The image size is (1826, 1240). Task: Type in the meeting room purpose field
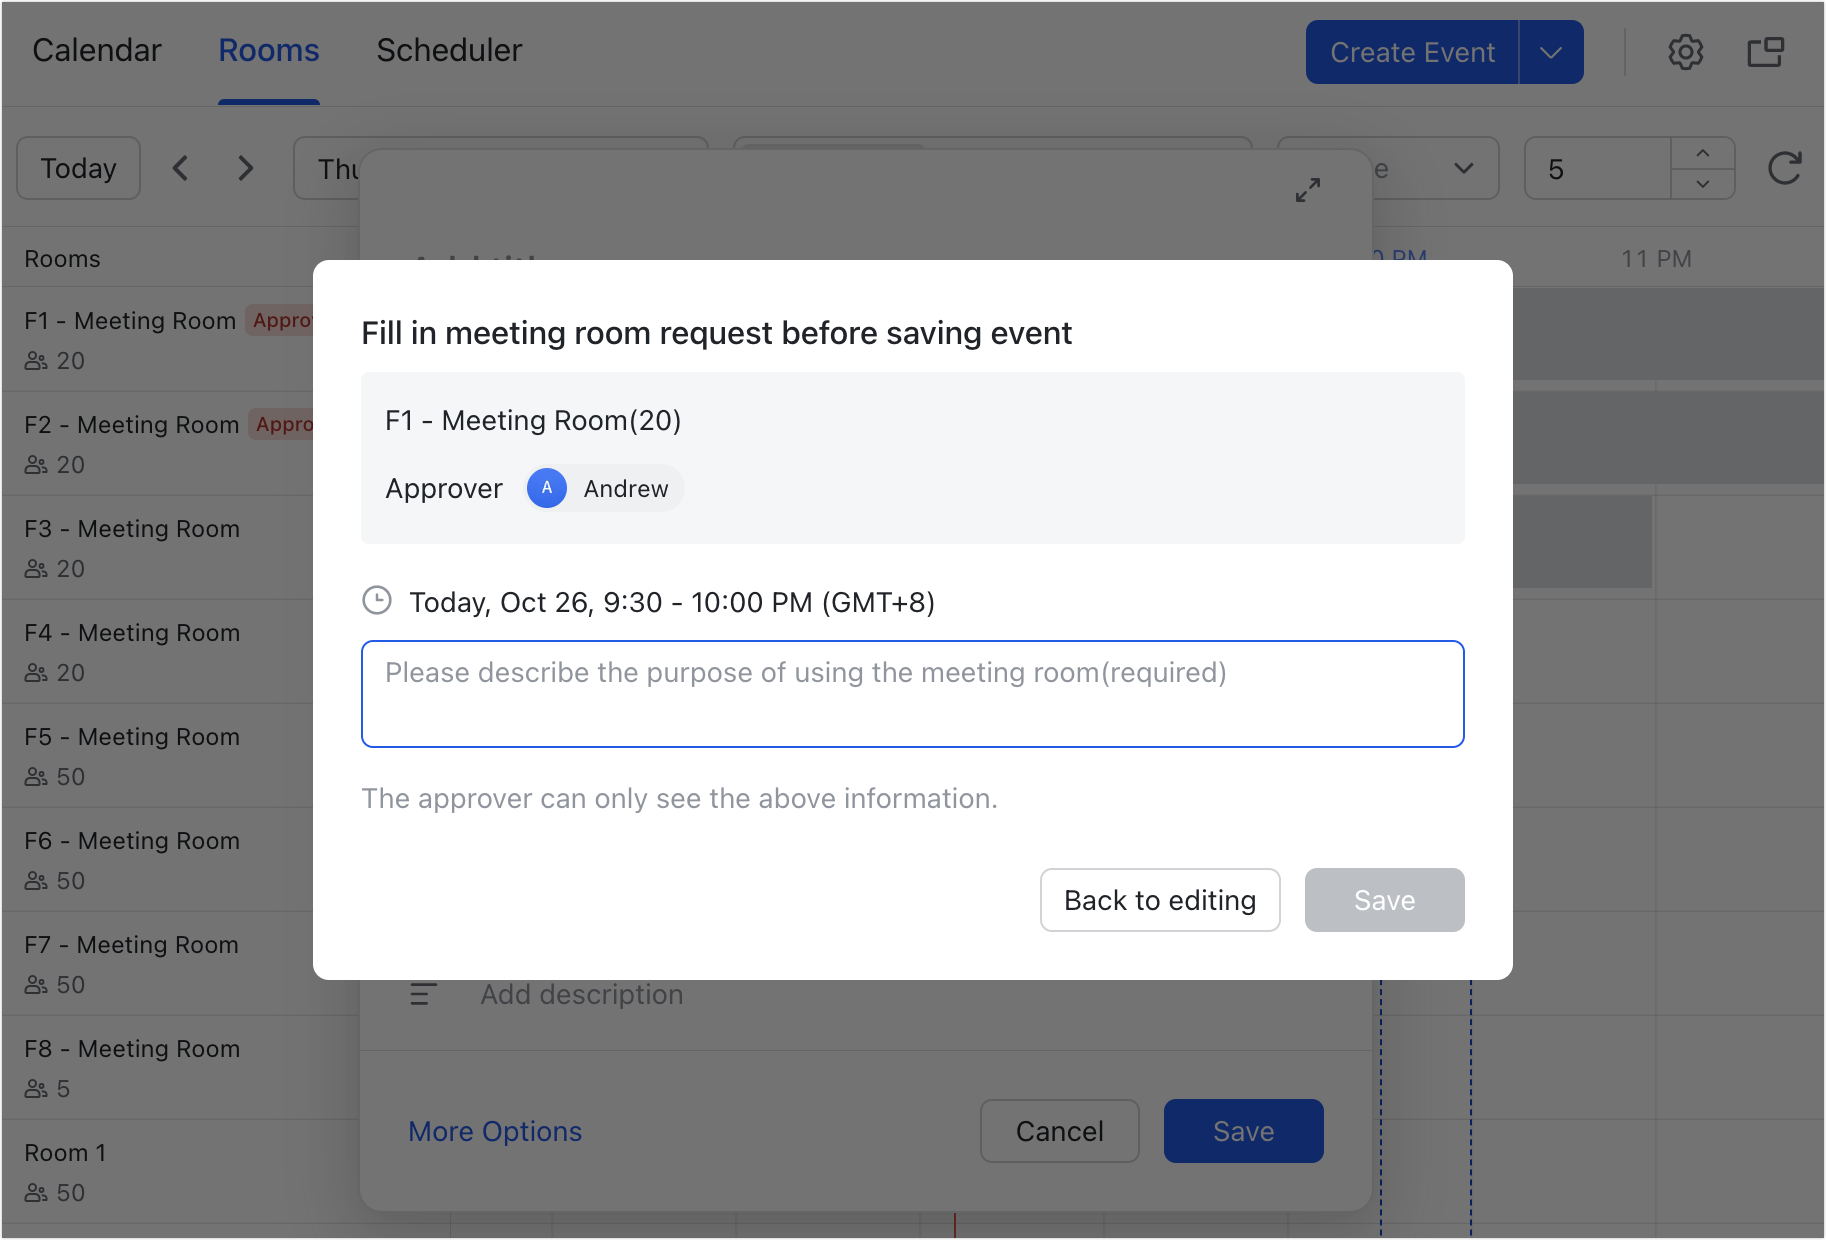pyautogui.click(x=912, y=694)
